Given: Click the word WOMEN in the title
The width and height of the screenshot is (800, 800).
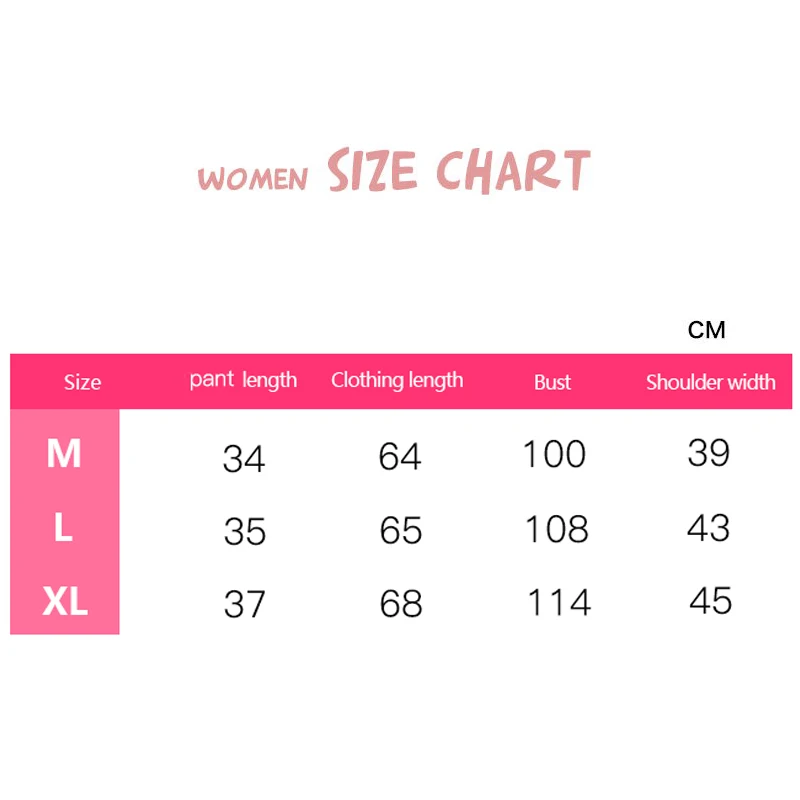Looking at the screenshot, I should [x=253, y=179].
